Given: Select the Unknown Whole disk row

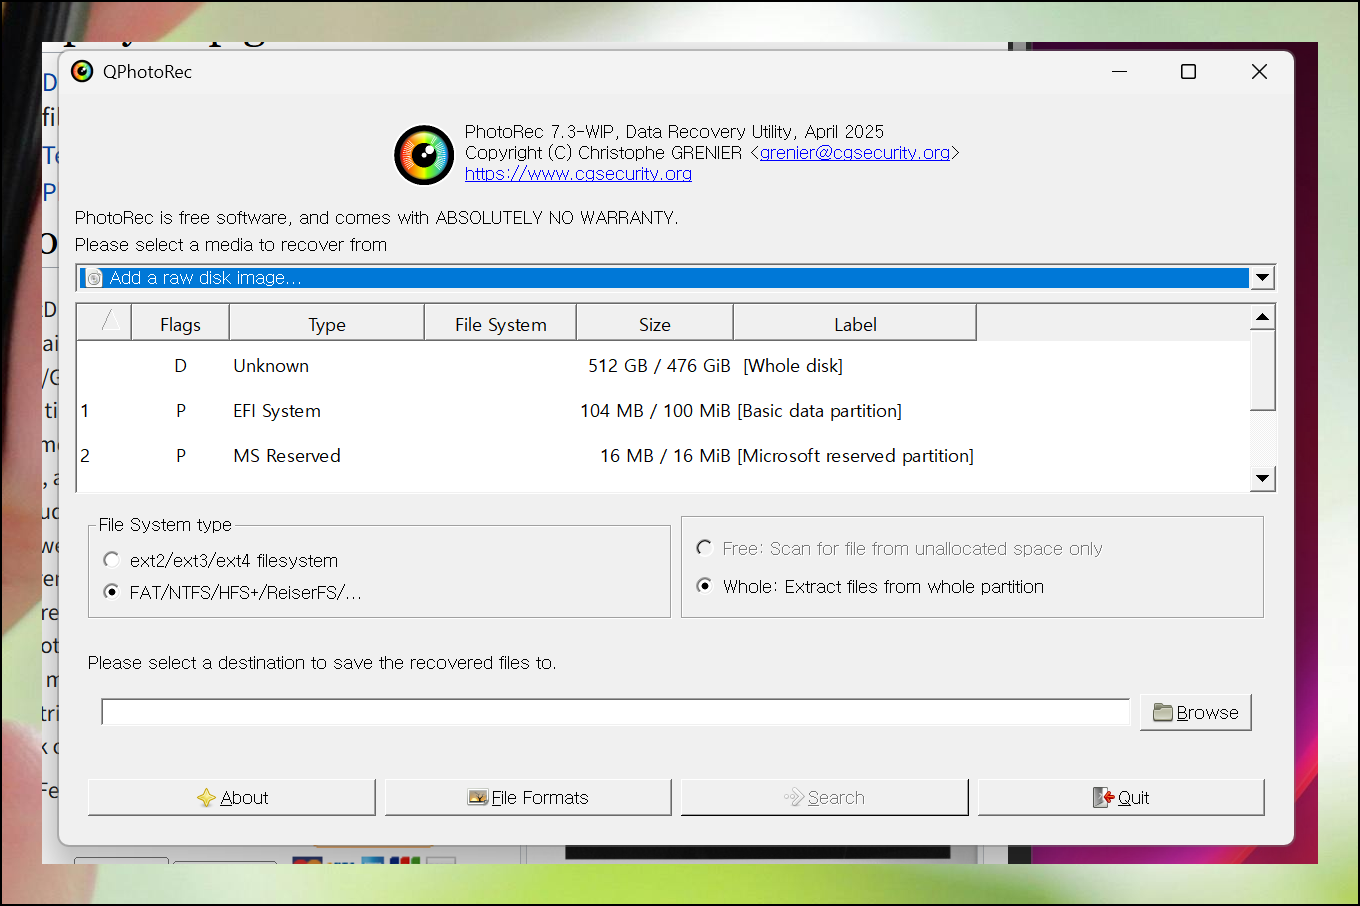Looking at the screenshot, I should (x=663, y=366).
